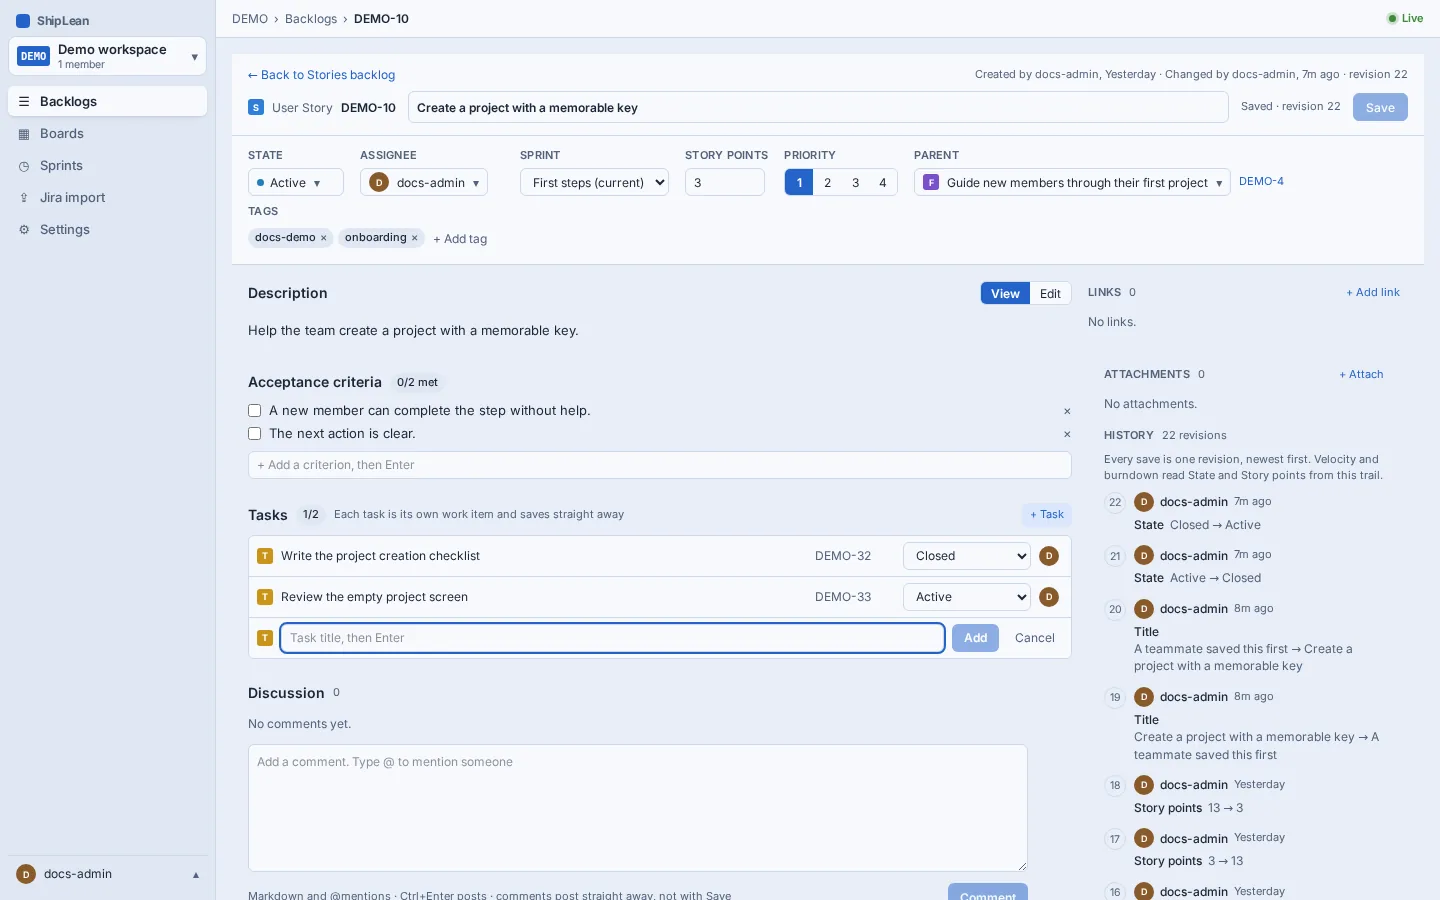Screen dimensions: 1440x900
Task: Click the Boards grid icon in sidebar
Action: tap(24, 134)
